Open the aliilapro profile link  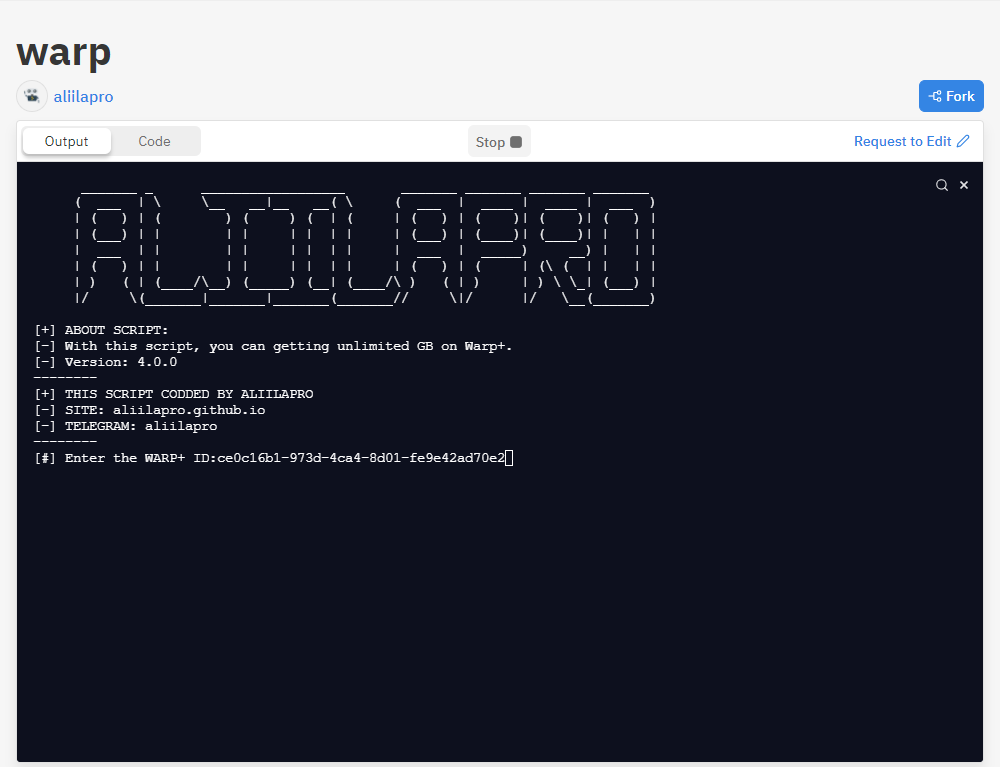(x=84, y=97)
